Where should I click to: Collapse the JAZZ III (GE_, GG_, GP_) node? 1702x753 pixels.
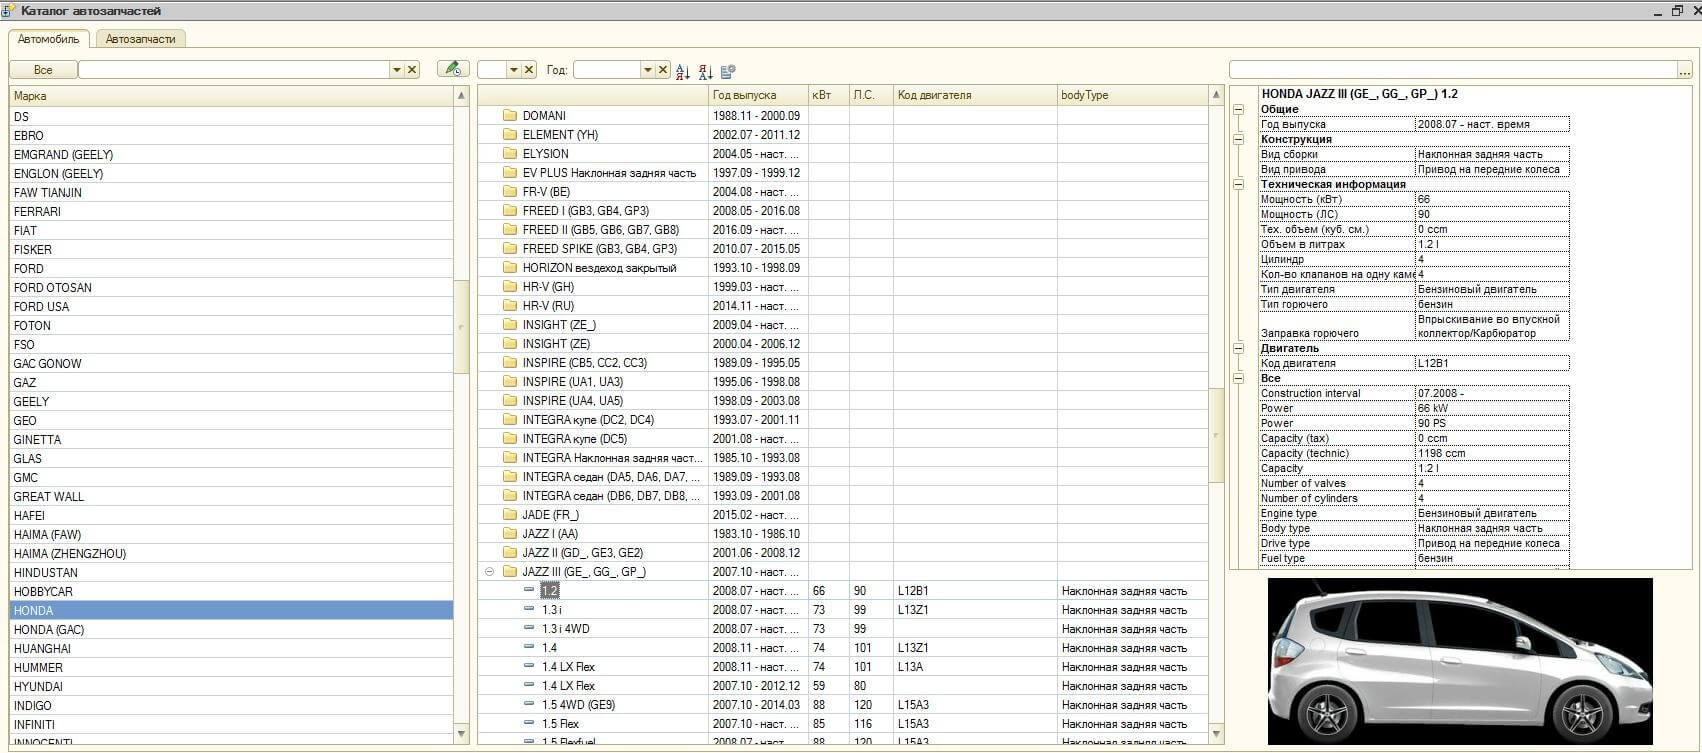[489, 572]
